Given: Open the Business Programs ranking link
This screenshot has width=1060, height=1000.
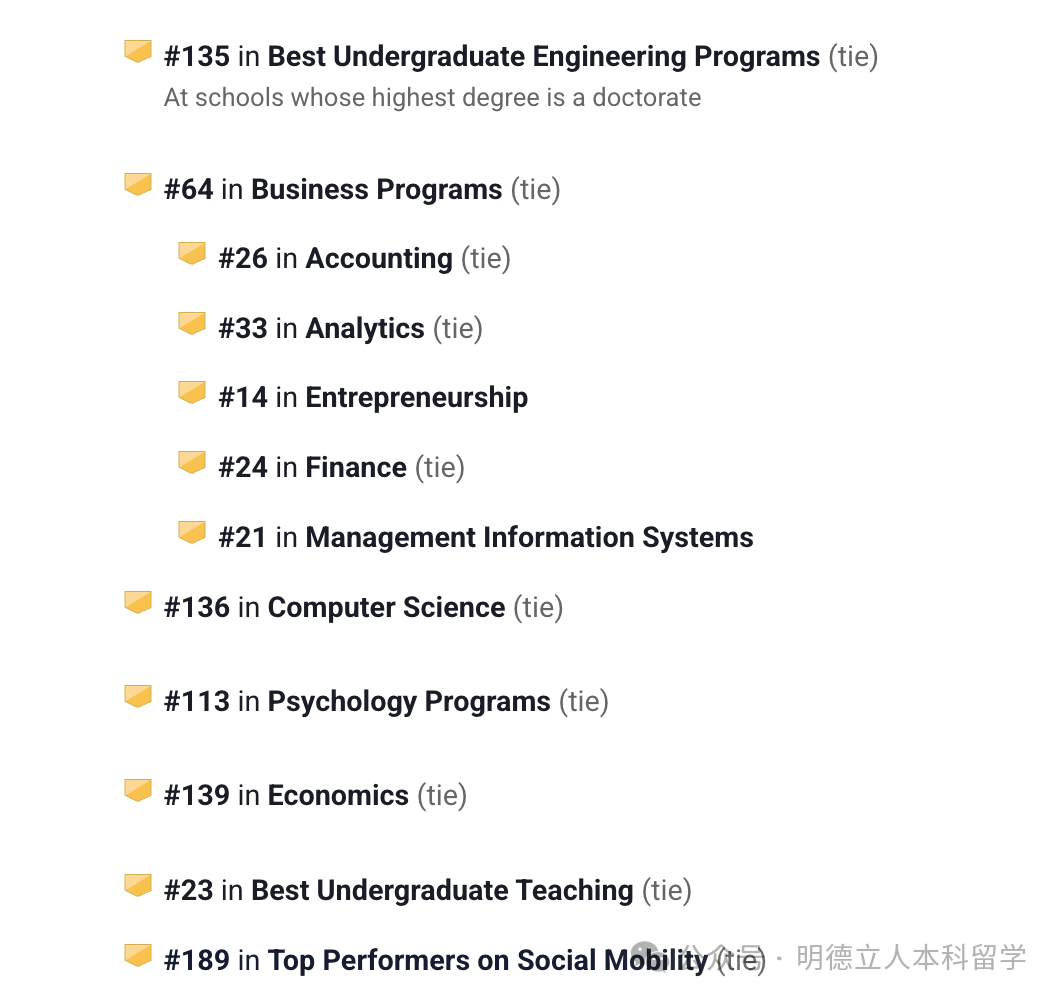Looking at the screenshot, I should pos(376,190).
